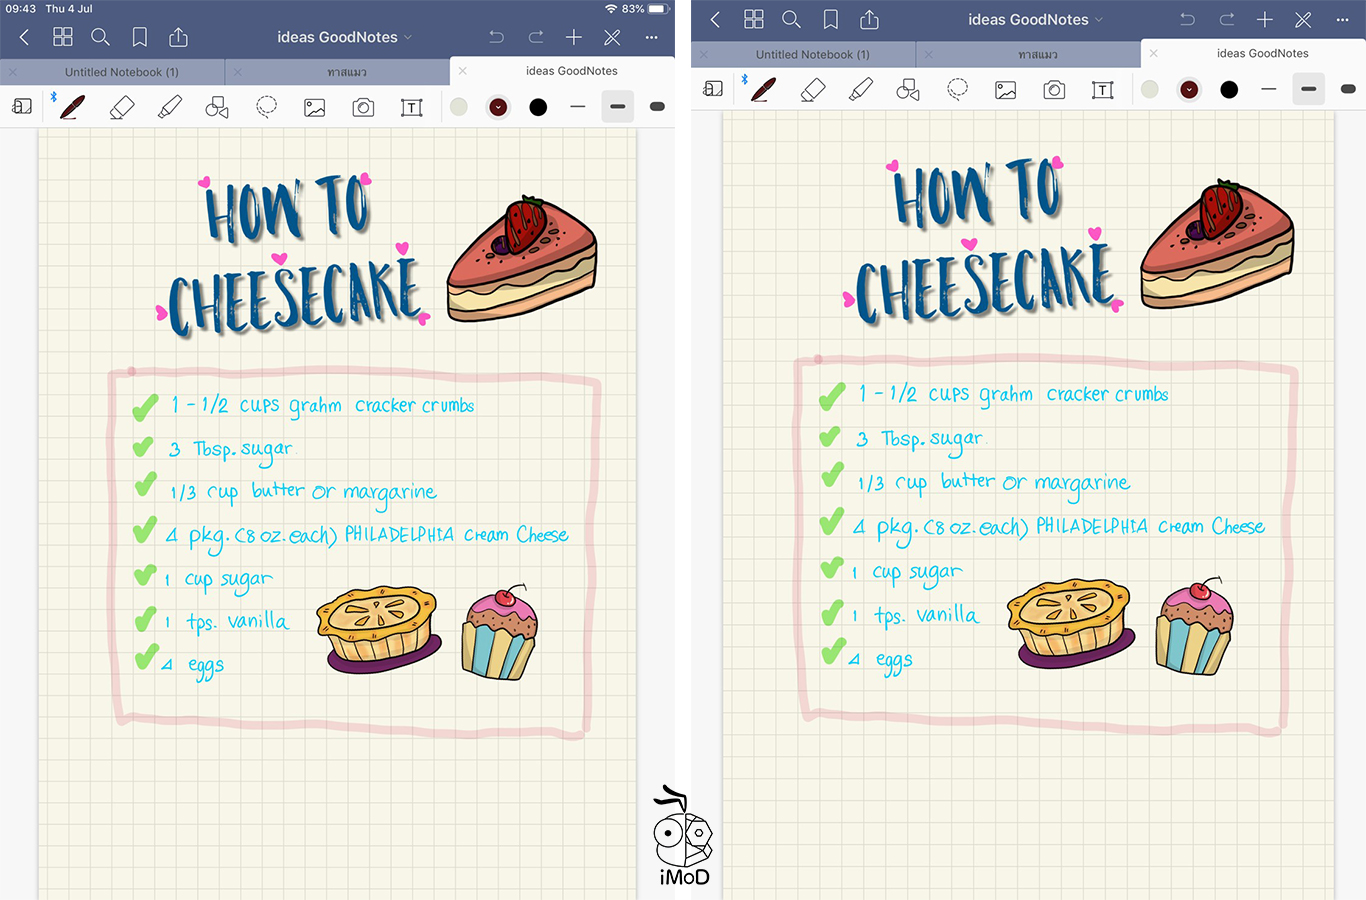Select the Eraser tool in left window
This screenshot has width=1366, height=900.
pyautogui.click(x=121, y=107)
